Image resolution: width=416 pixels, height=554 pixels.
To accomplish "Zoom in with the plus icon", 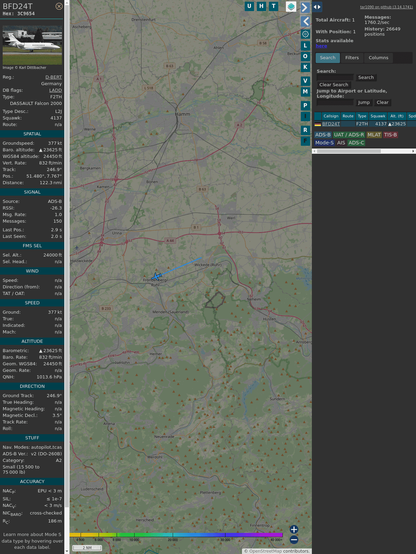I will pyautogui.click(x=294, y=529).
